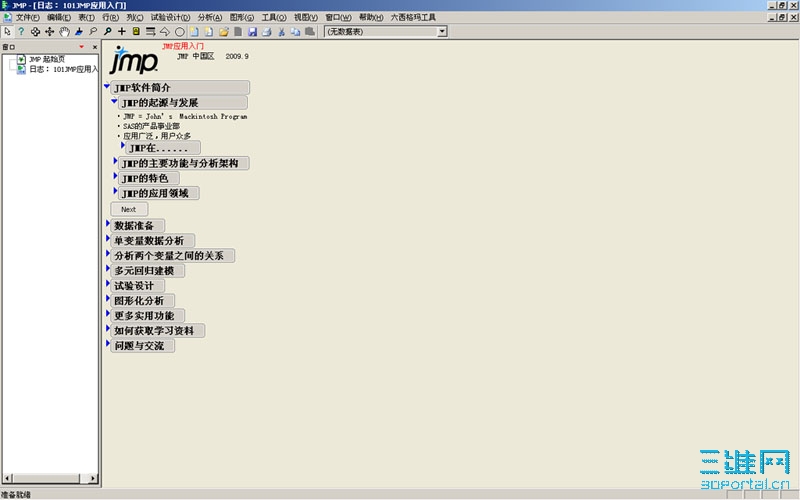Select the Hand grabber tool
Viewport: 800px width, 500px height.
tap(64, 32)
